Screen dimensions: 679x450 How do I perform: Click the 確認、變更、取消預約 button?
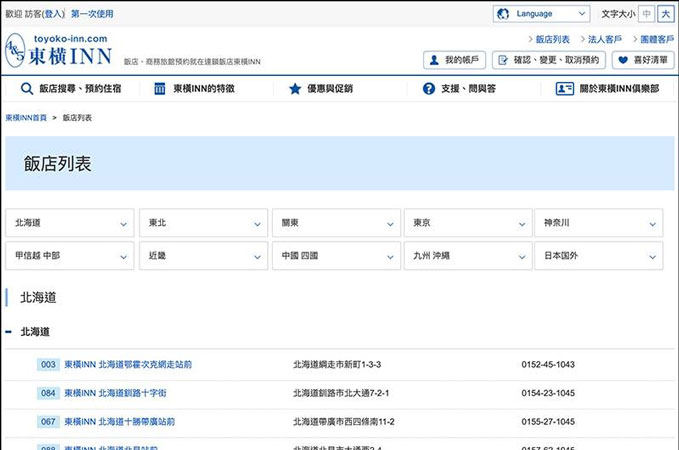549,60
